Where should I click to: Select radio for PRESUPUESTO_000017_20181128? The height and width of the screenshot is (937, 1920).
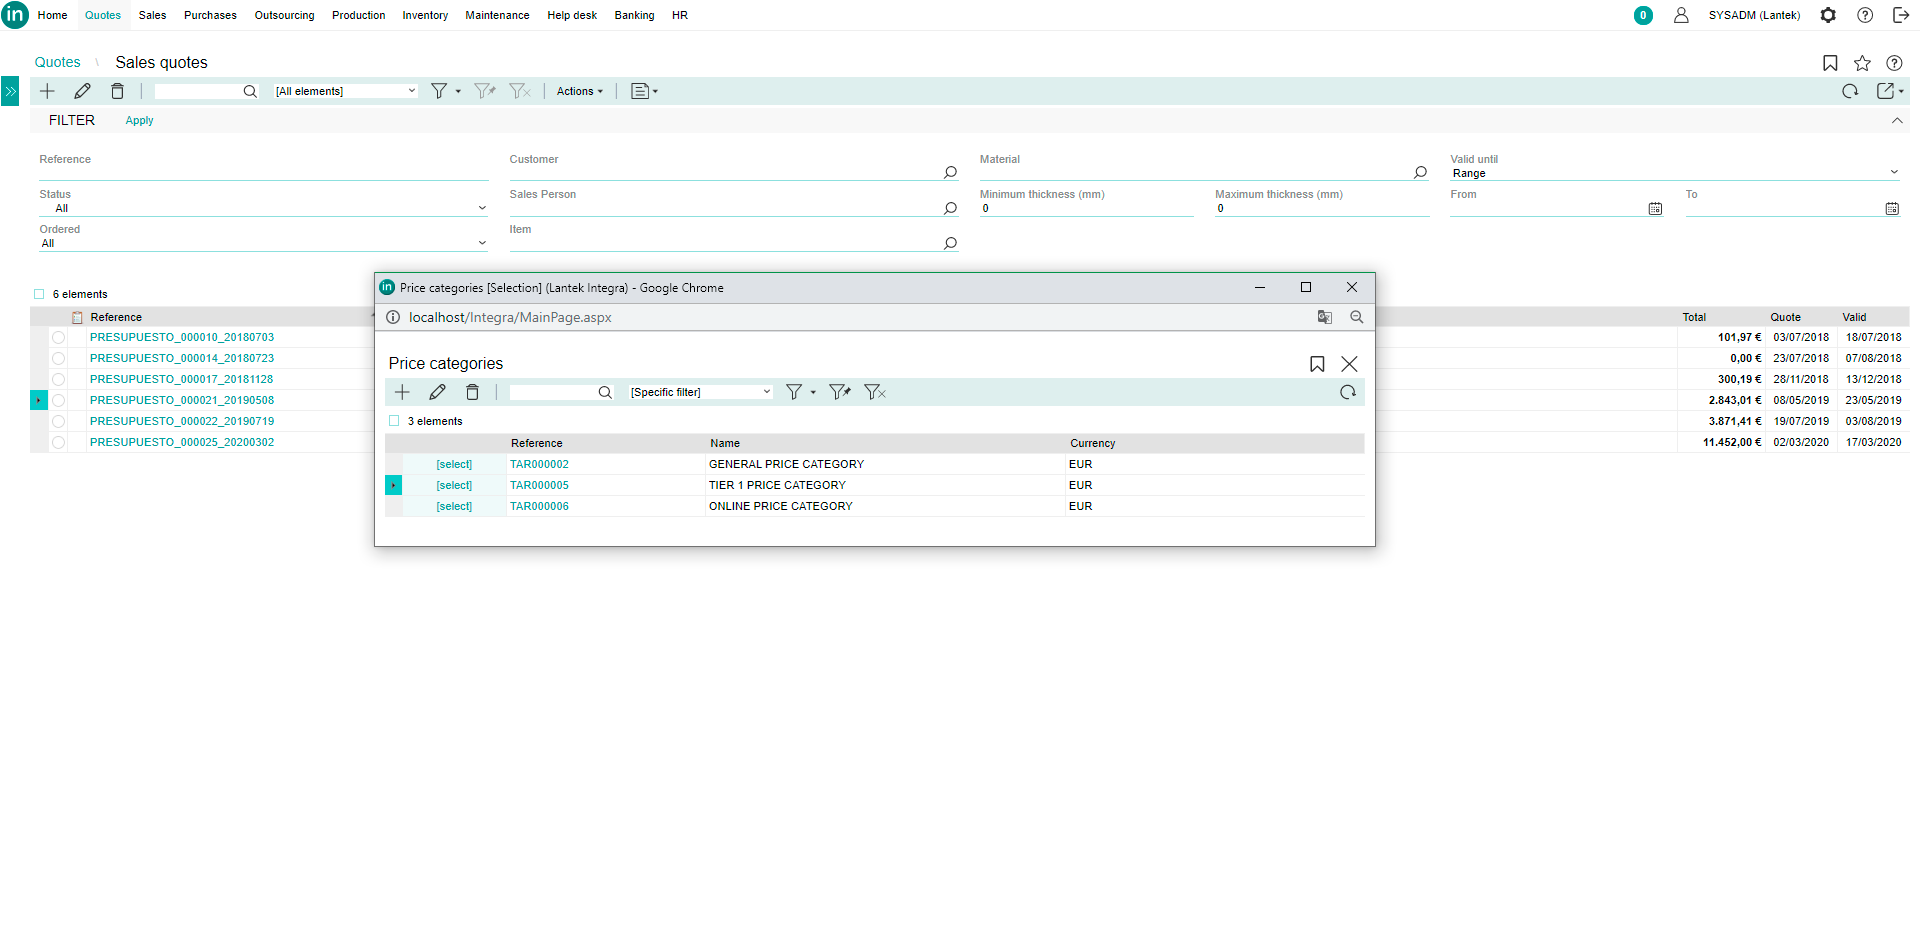pos(58,380)
